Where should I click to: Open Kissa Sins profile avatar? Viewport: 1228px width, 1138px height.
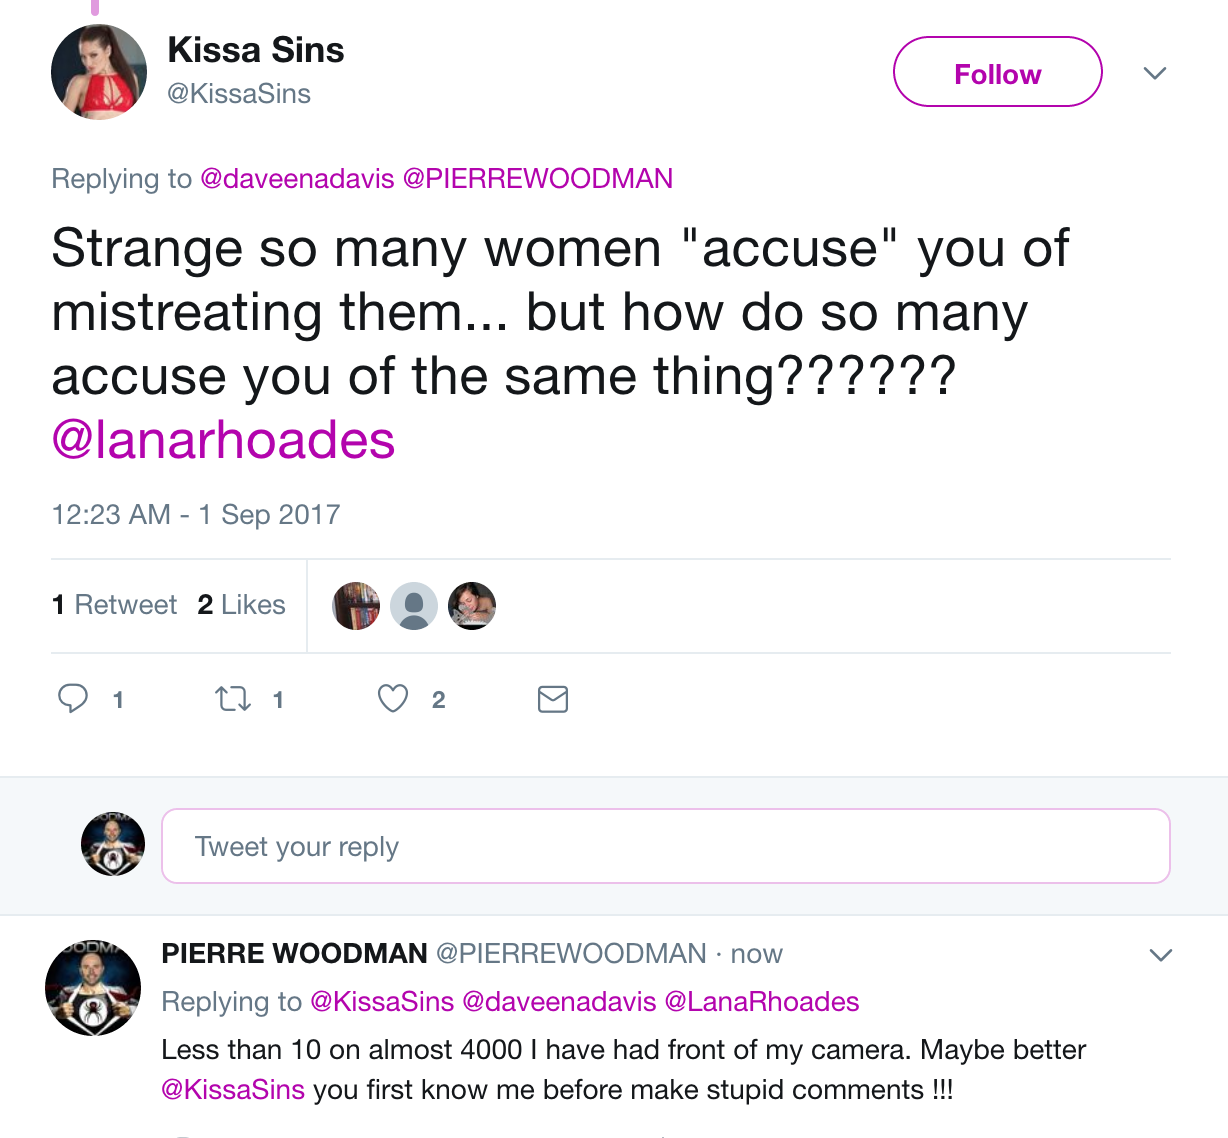(99, 72)
